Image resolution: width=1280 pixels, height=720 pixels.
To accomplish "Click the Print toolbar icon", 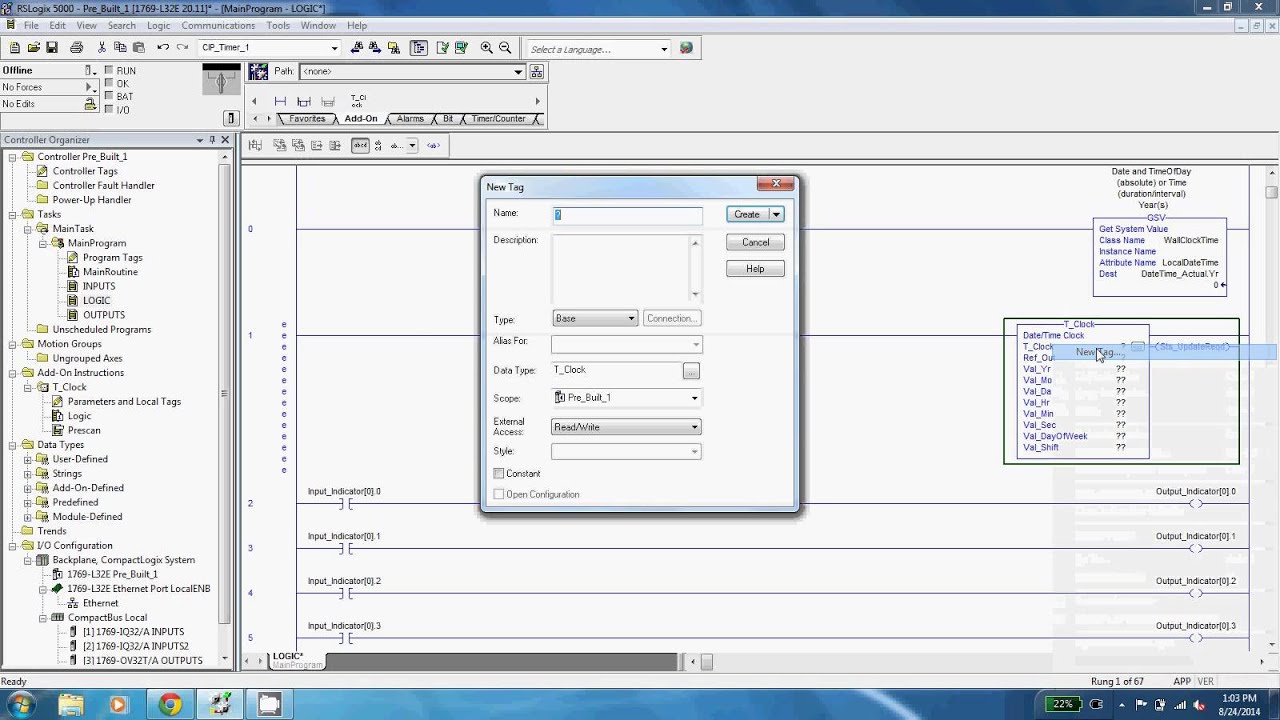I will [x=76, y=48].
